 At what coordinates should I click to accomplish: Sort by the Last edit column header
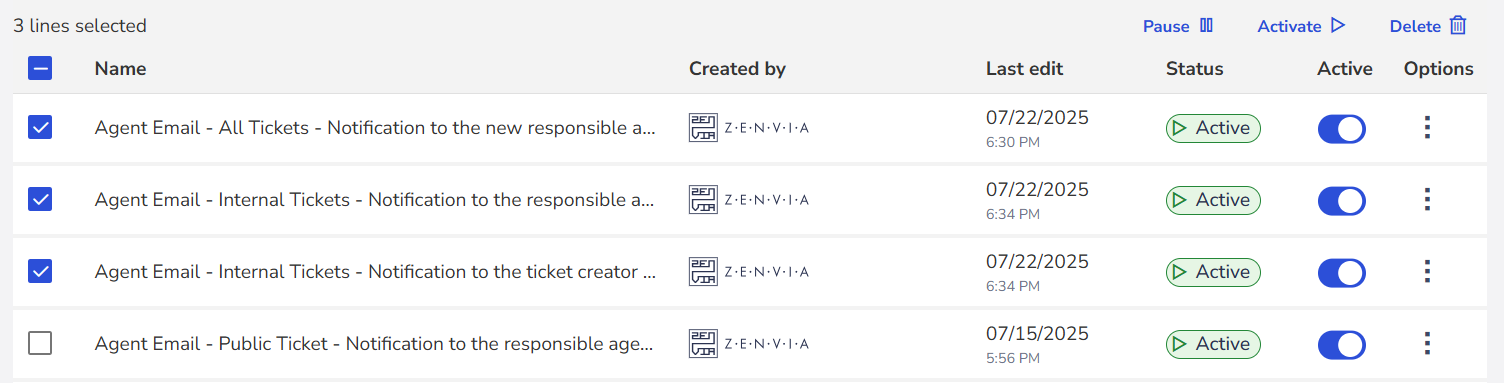coord(1024,69)
